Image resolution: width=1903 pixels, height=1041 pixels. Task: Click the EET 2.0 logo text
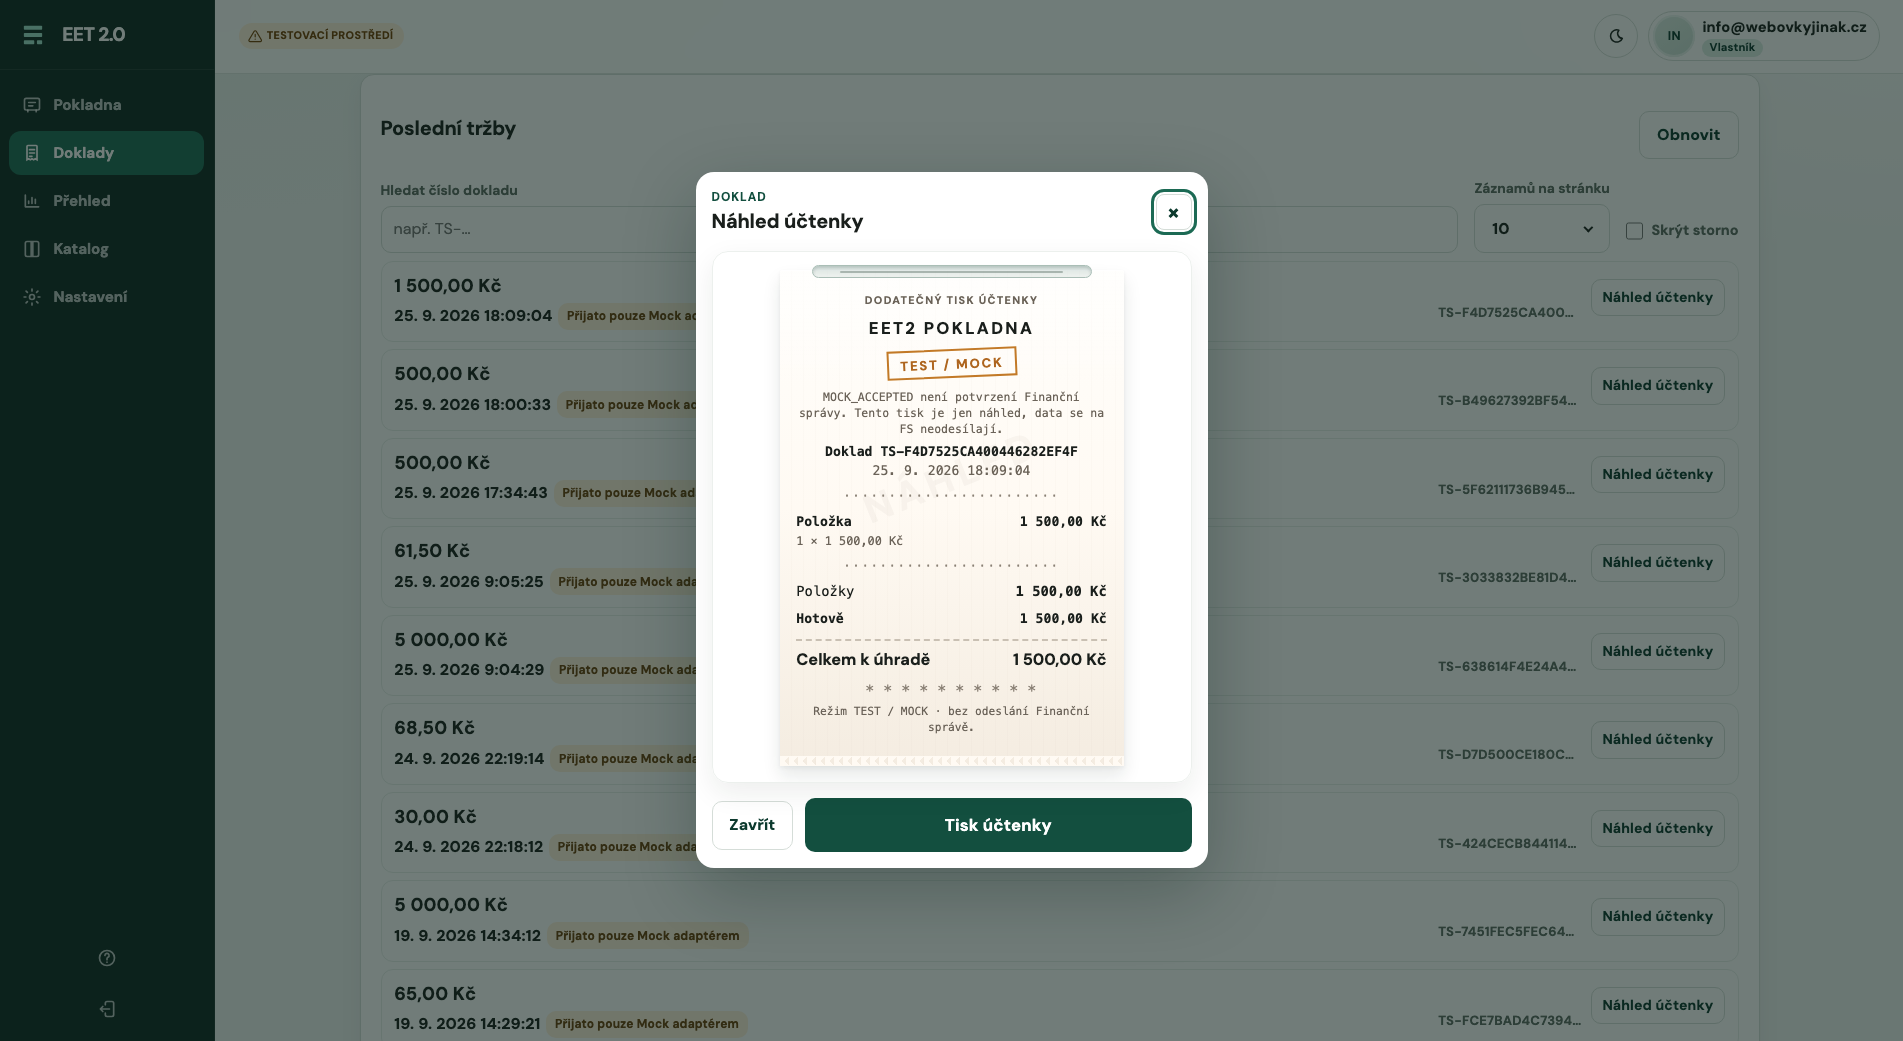tap(94, 35)
